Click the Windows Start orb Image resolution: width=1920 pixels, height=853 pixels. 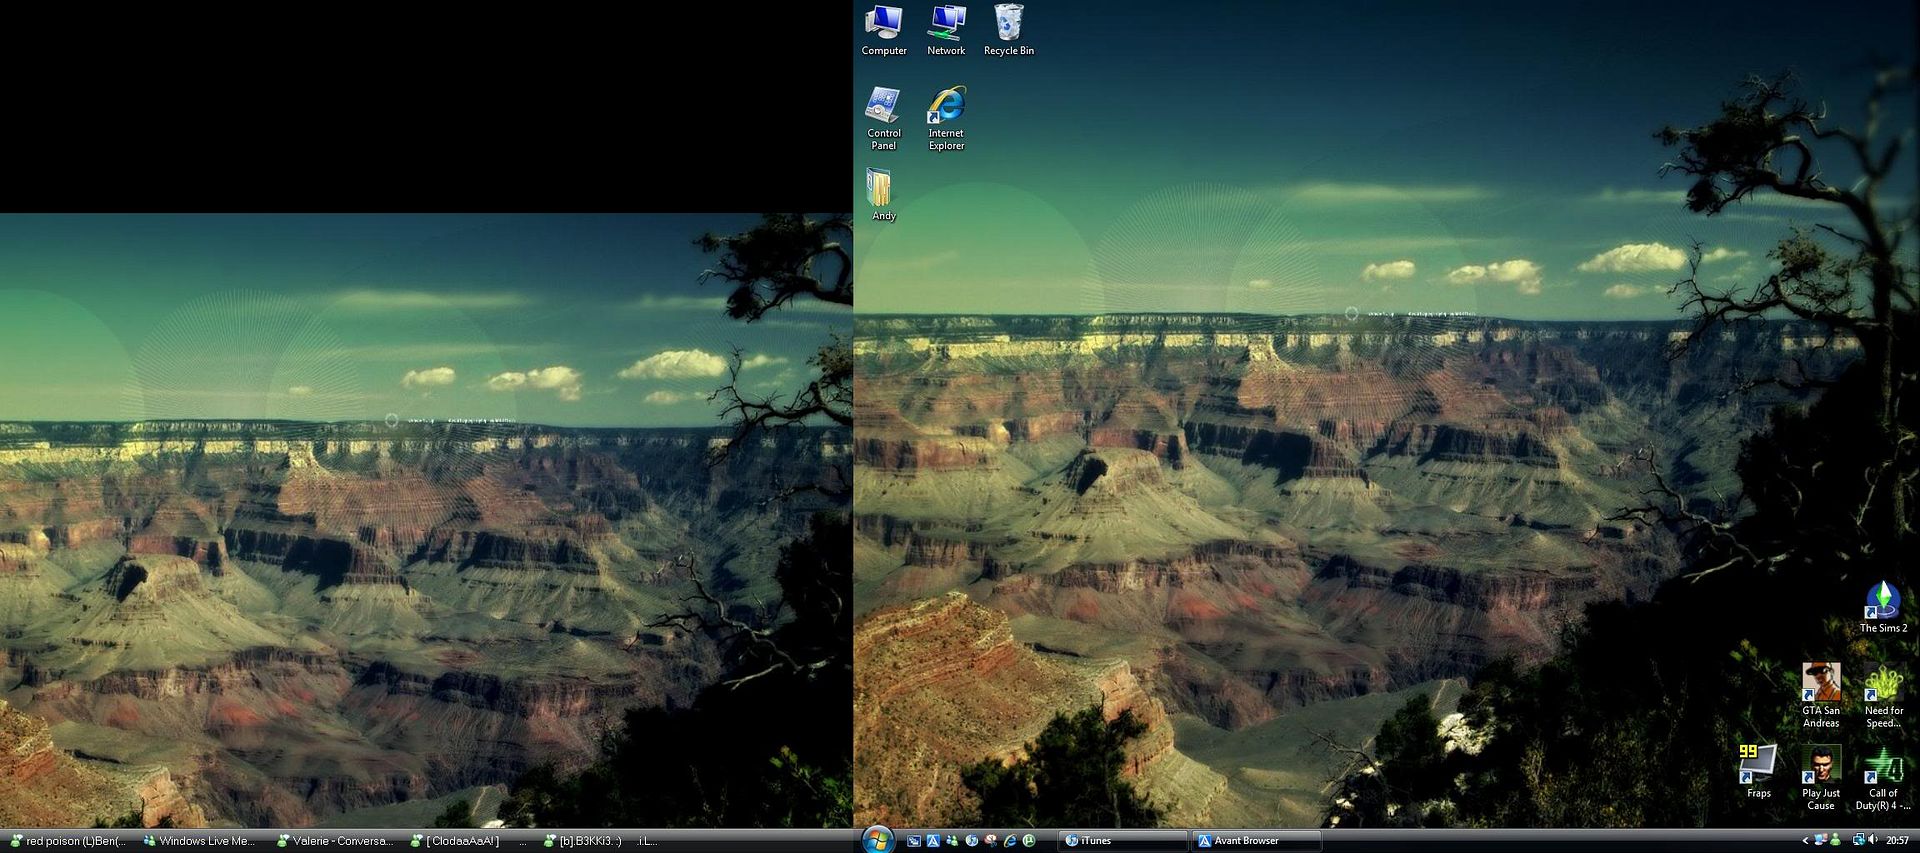click(878, 840)
